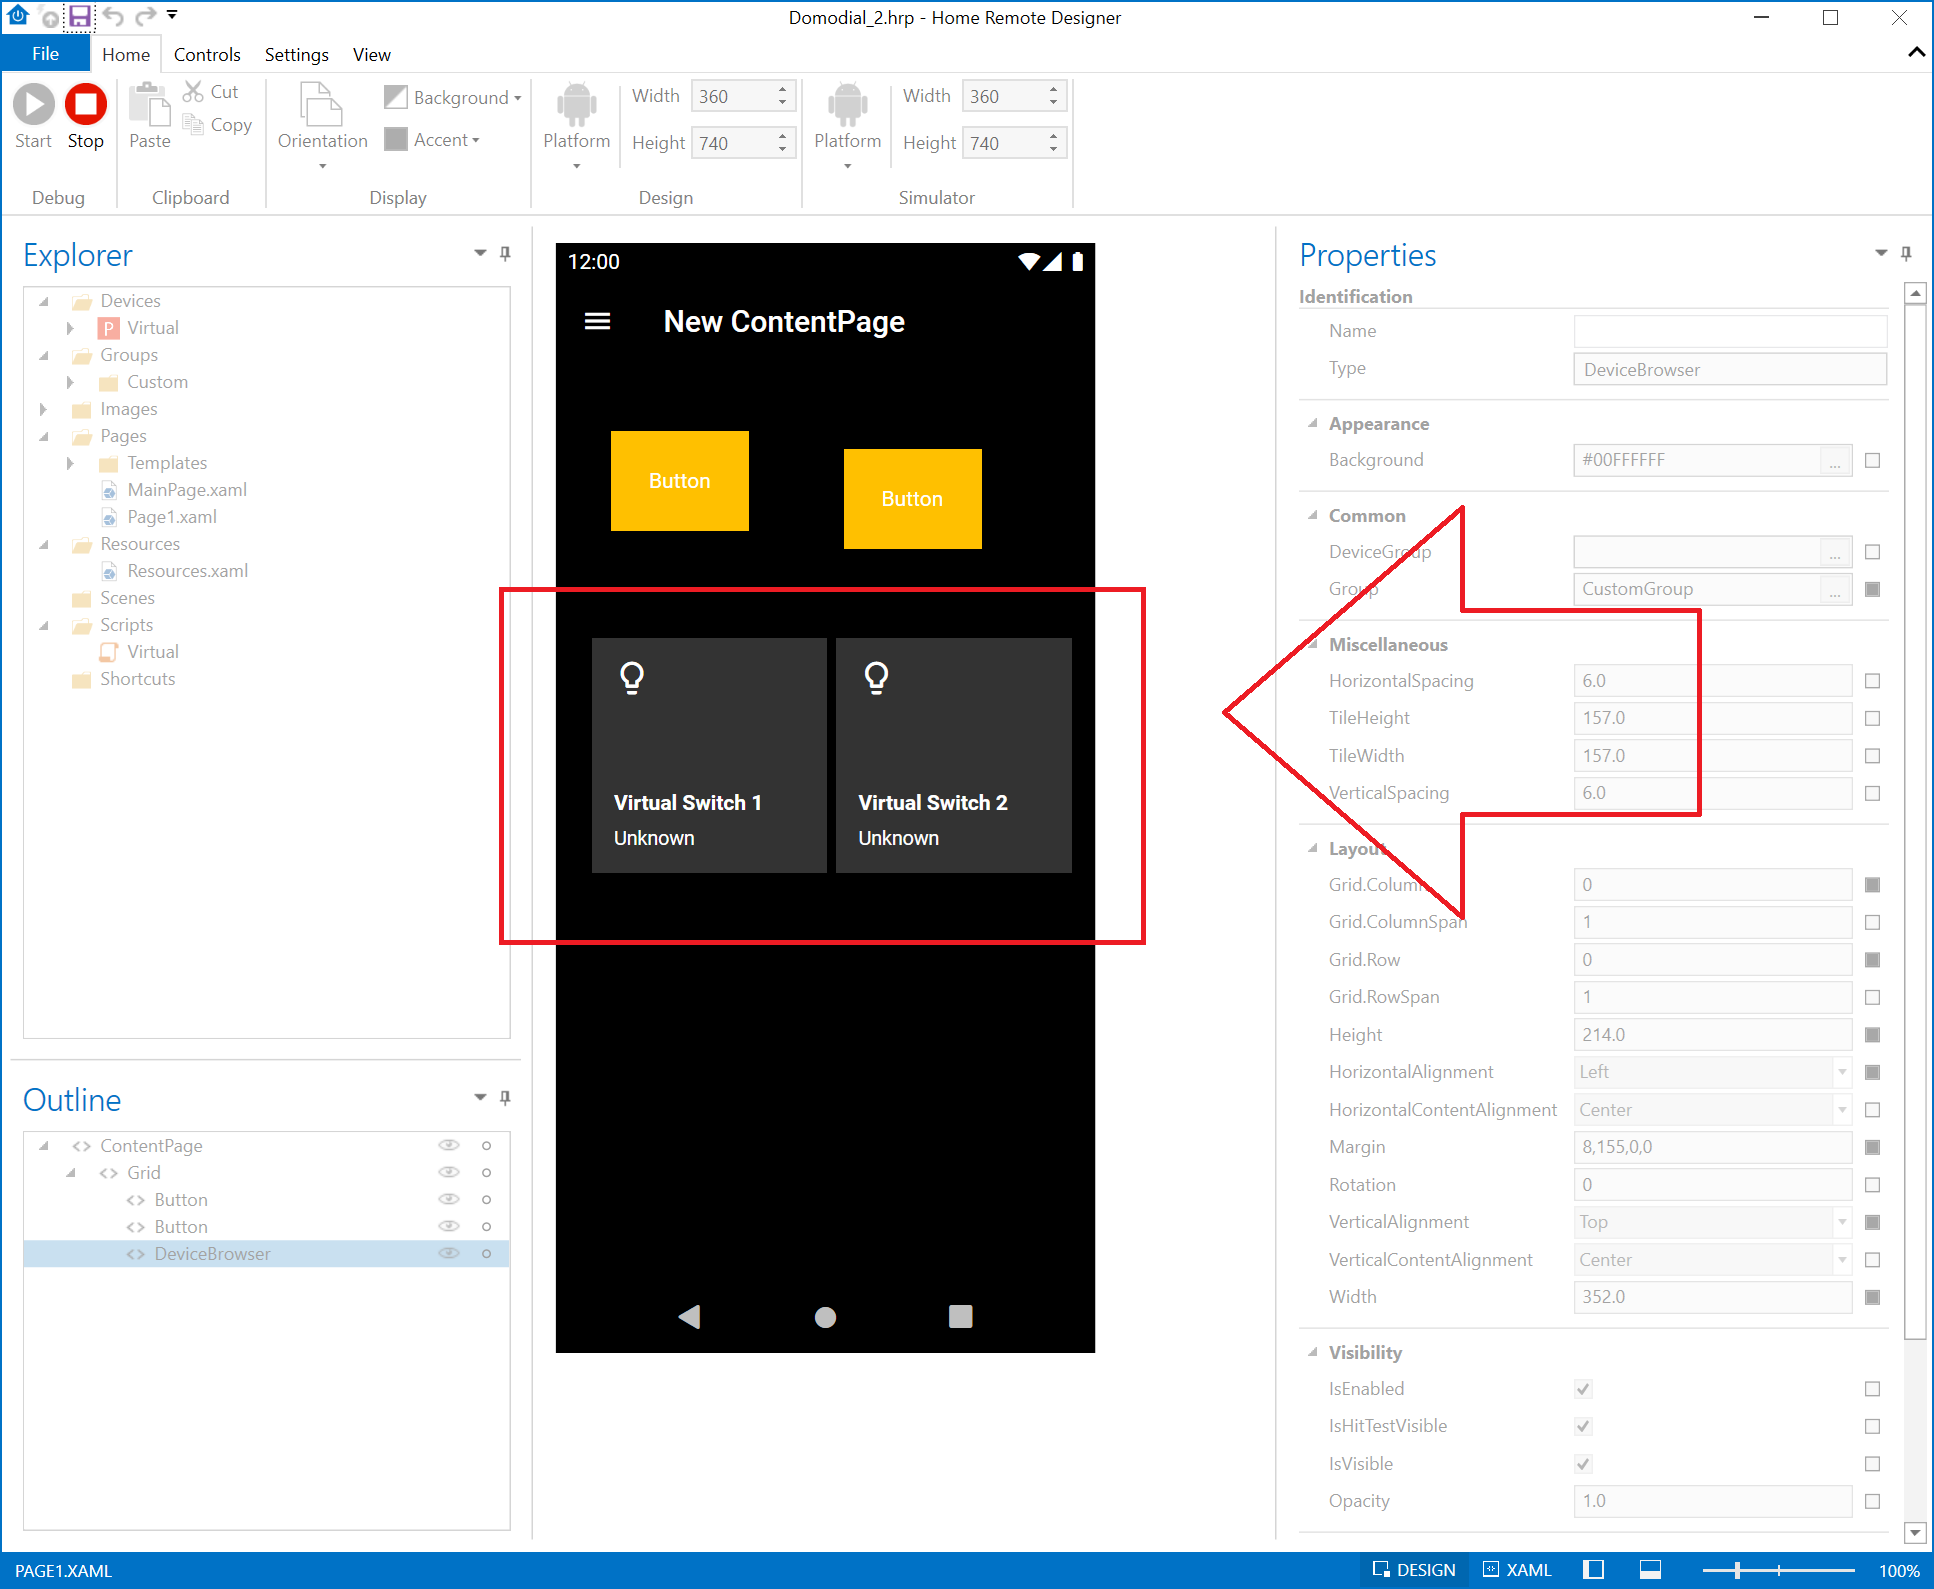
Task: Tap the Android recents square button
Action: pos(960,1316)
